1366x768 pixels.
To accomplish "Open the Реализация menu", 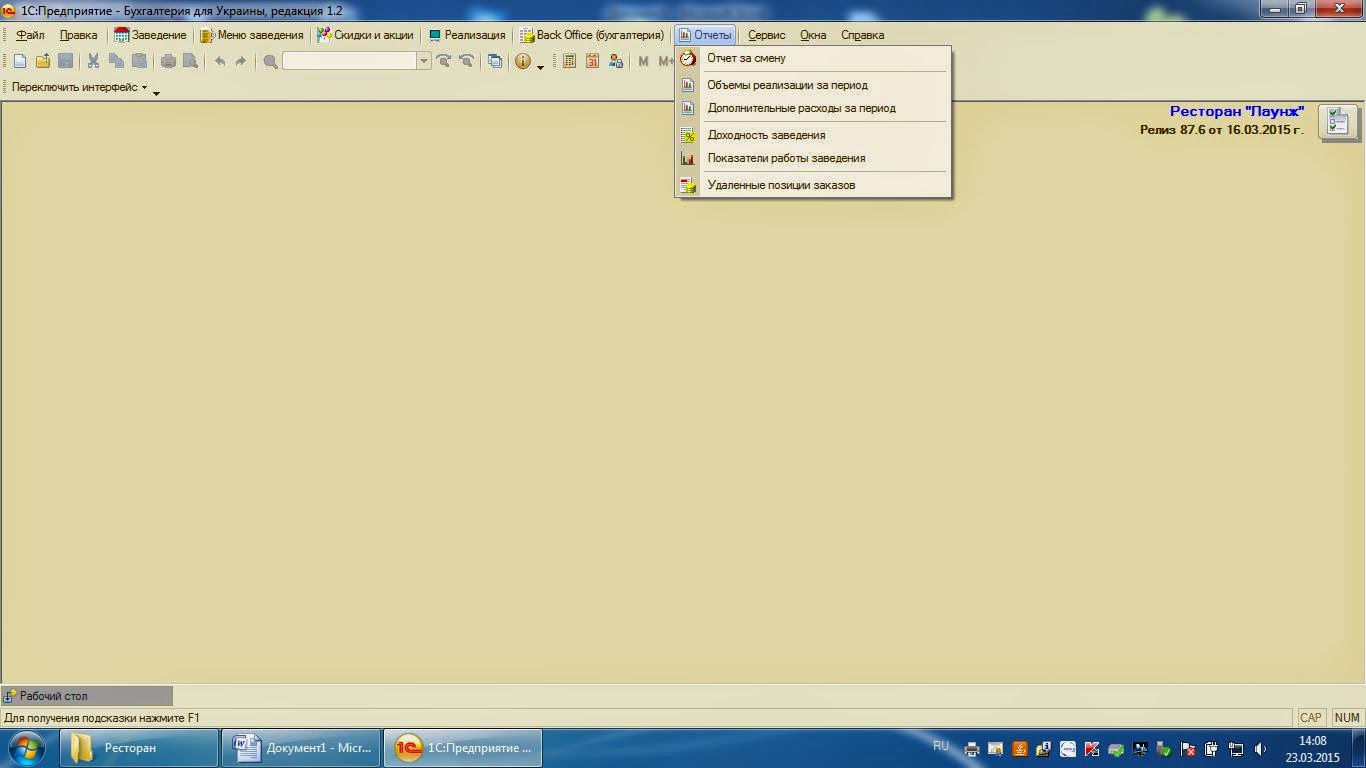I will 467,35.
